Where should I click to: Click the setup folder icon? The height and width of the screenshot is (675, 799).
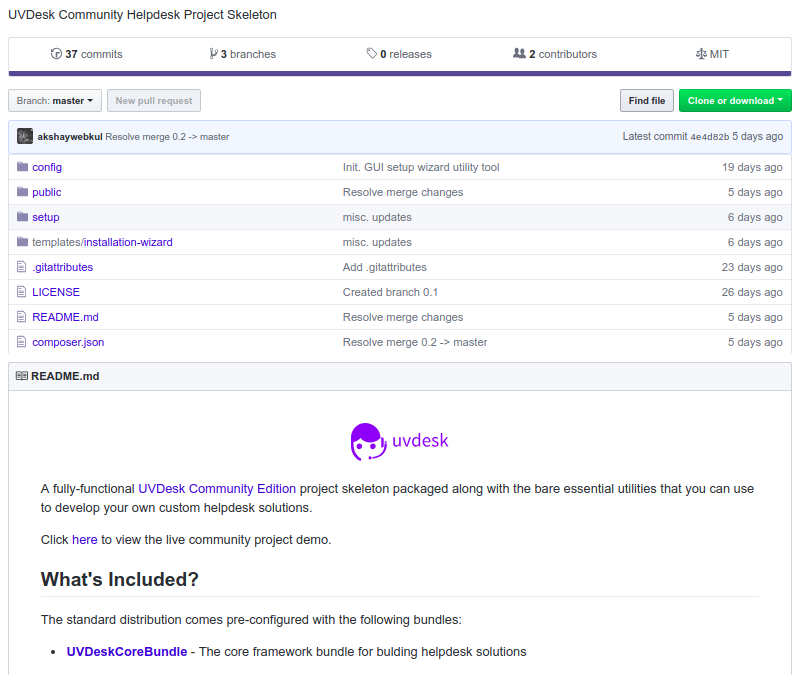22,217
